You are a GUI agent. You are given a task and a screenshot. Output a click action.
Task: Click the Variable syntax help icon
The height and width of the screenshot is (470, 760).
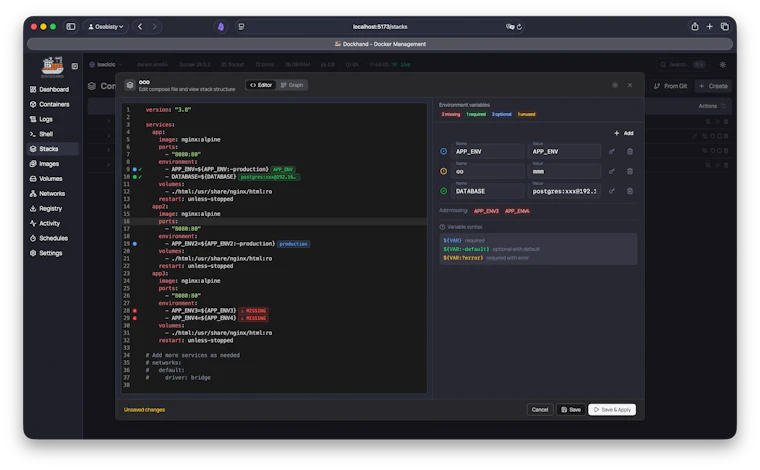[x=442, y=227]
